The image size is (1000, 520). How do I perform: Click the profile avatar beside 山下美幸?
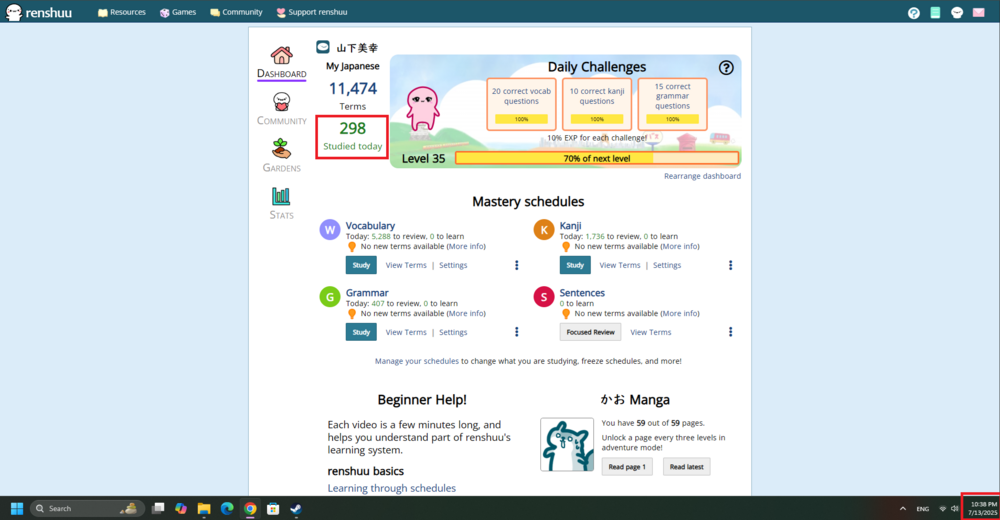tap(323, 47)
